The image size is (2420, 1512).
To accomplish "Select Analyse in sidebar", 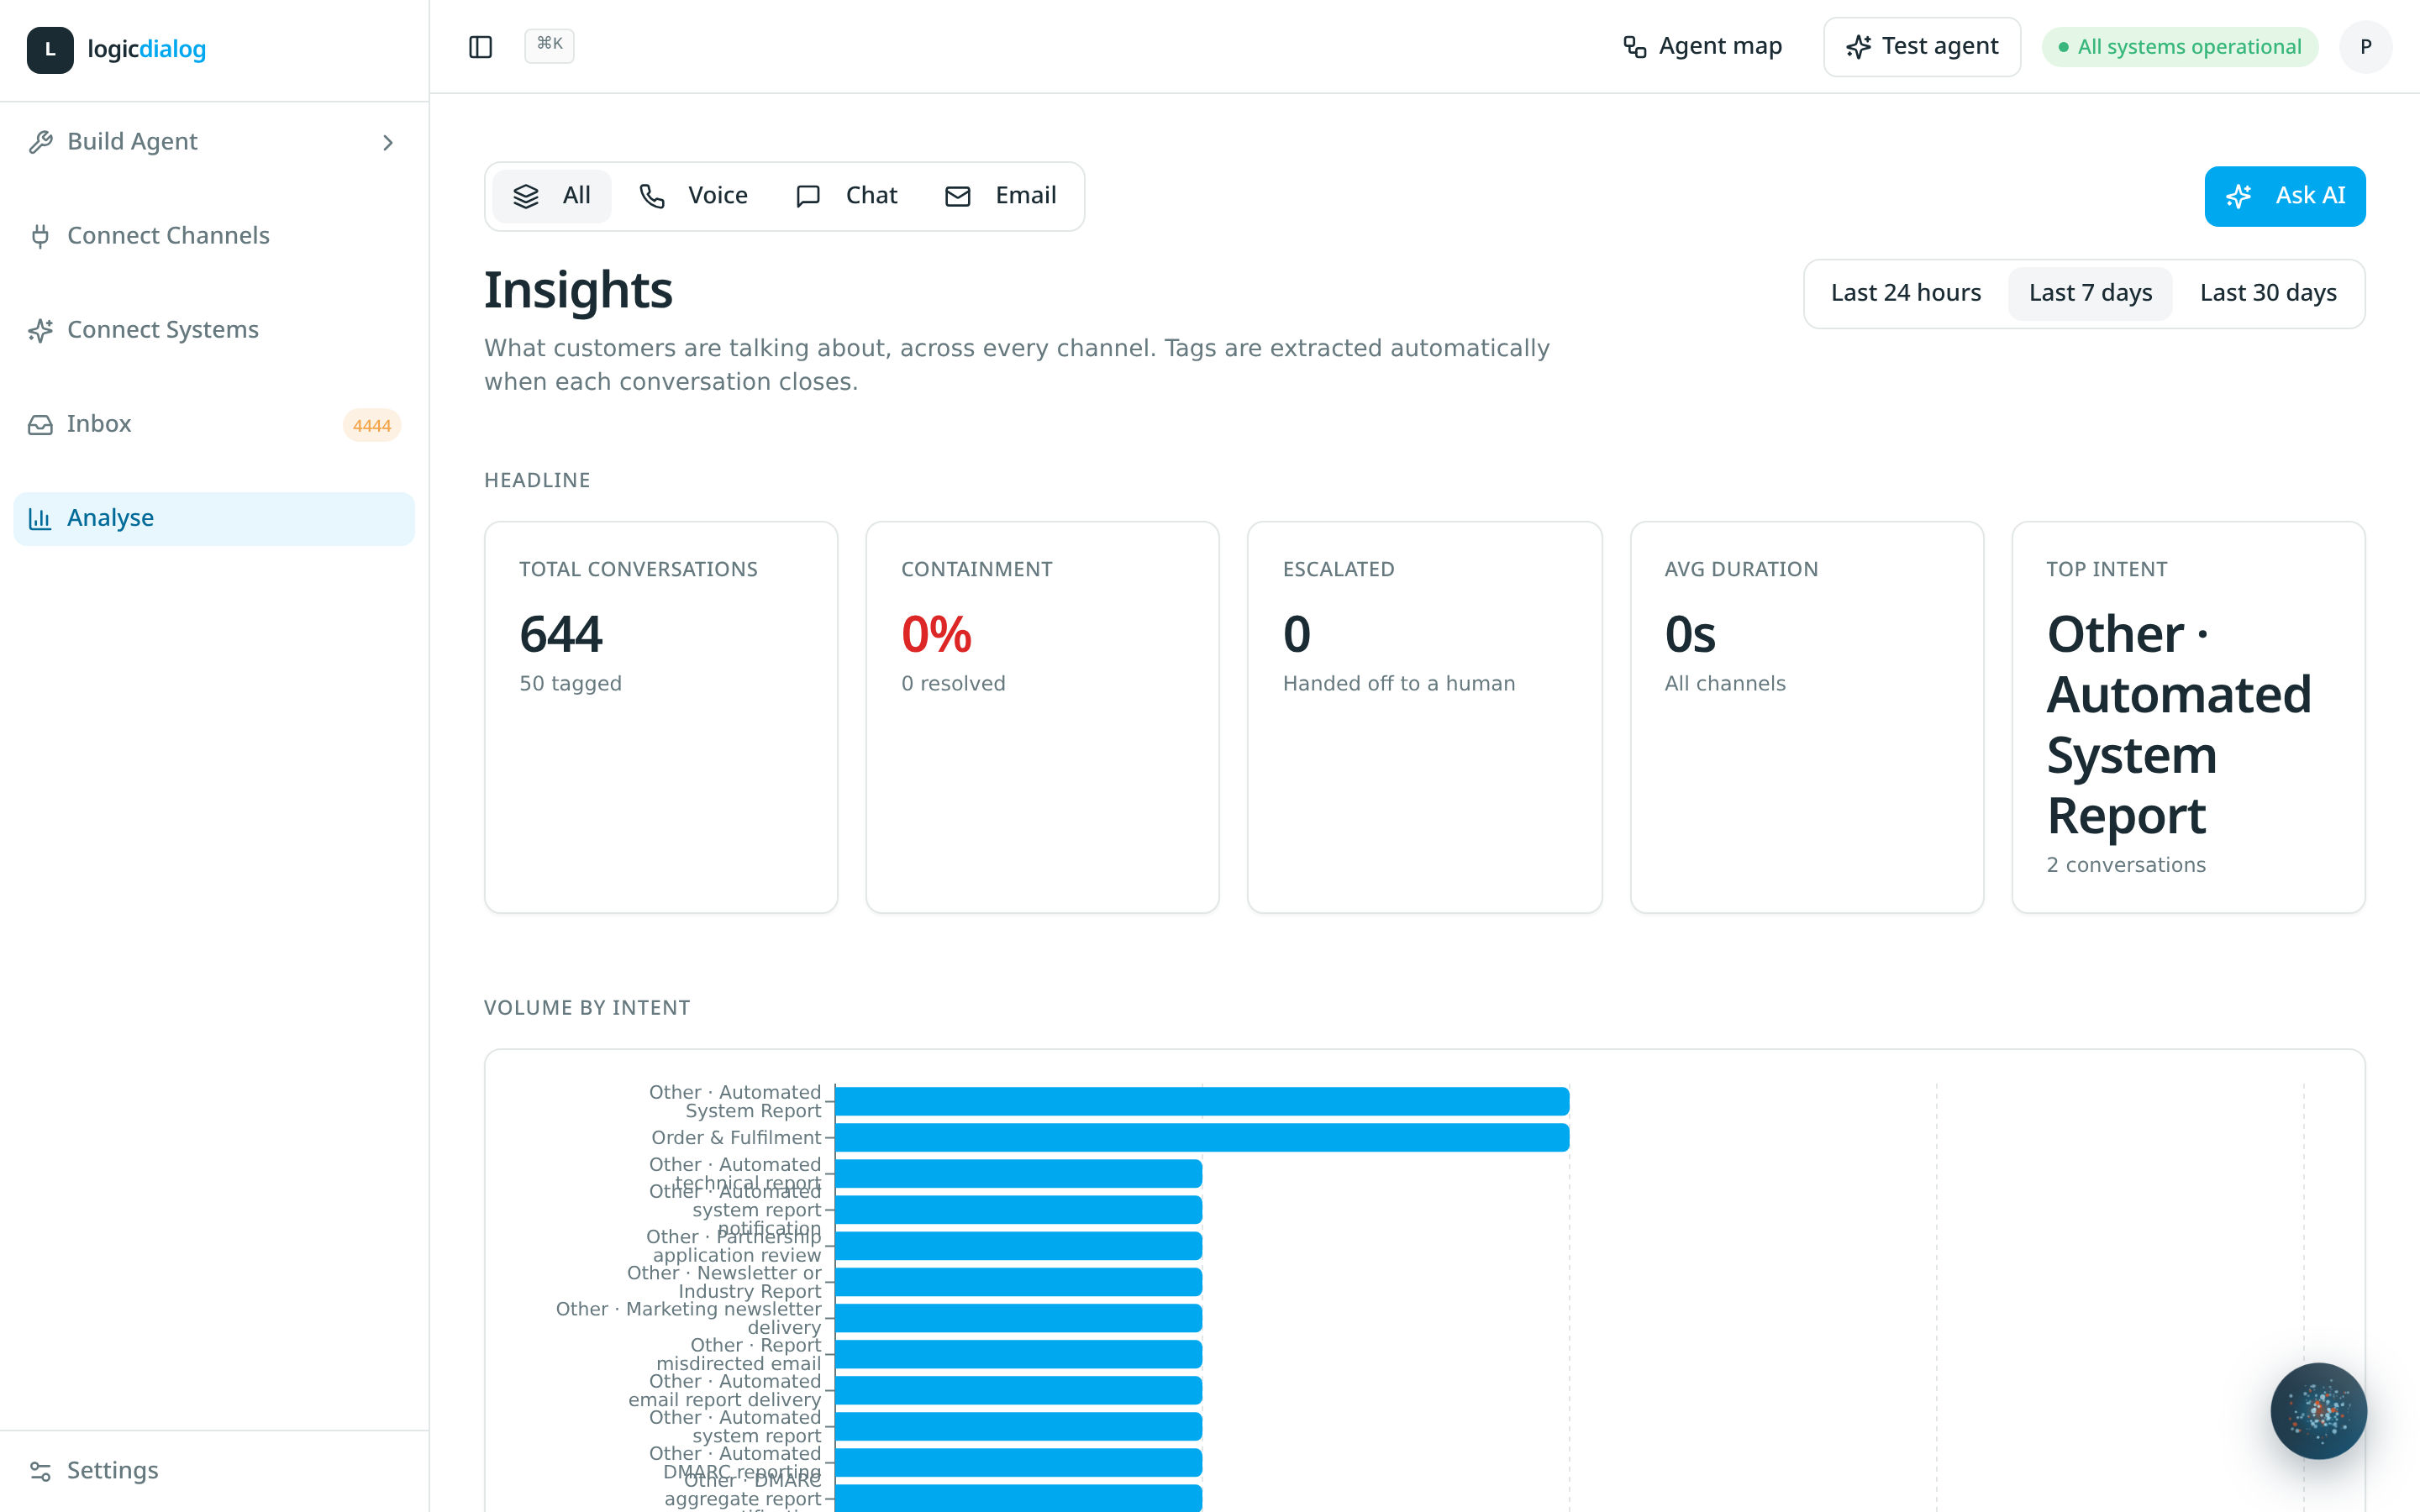I will click(214, 518).
